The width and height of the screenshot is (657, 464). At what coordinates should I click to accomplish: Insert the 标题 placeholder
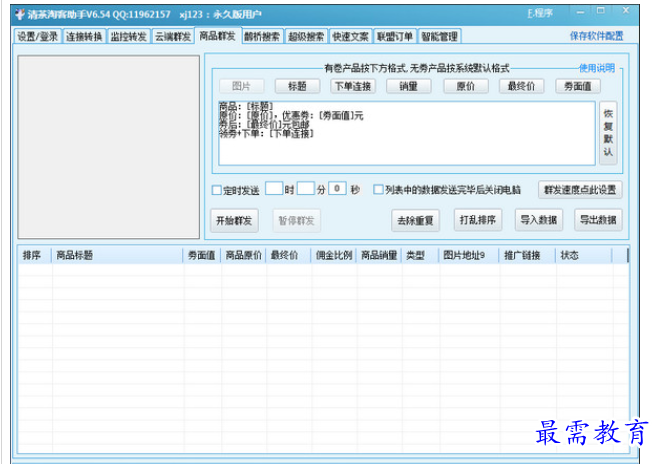297,86
